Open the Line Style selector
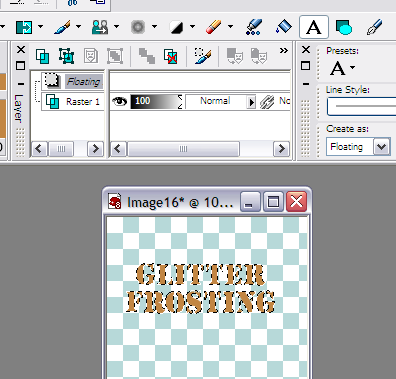Image resolution: width=396 pixels, height=379 pixels. (362, 106)
